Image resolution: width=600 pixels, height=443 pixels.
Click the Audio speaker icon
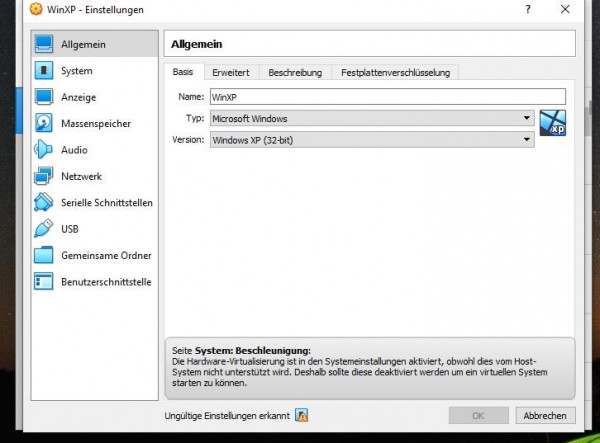click(43, 150)
